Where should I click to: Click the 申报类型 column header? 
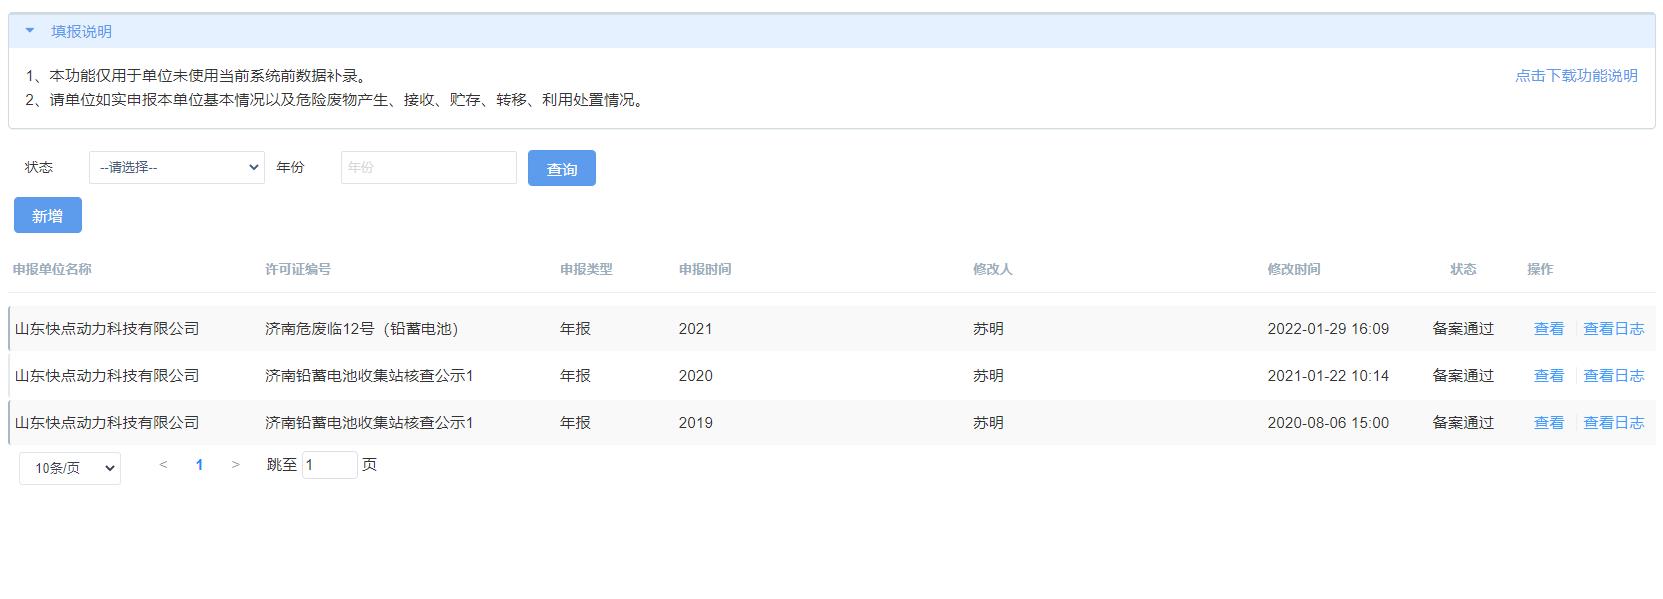tap(586, 269)
